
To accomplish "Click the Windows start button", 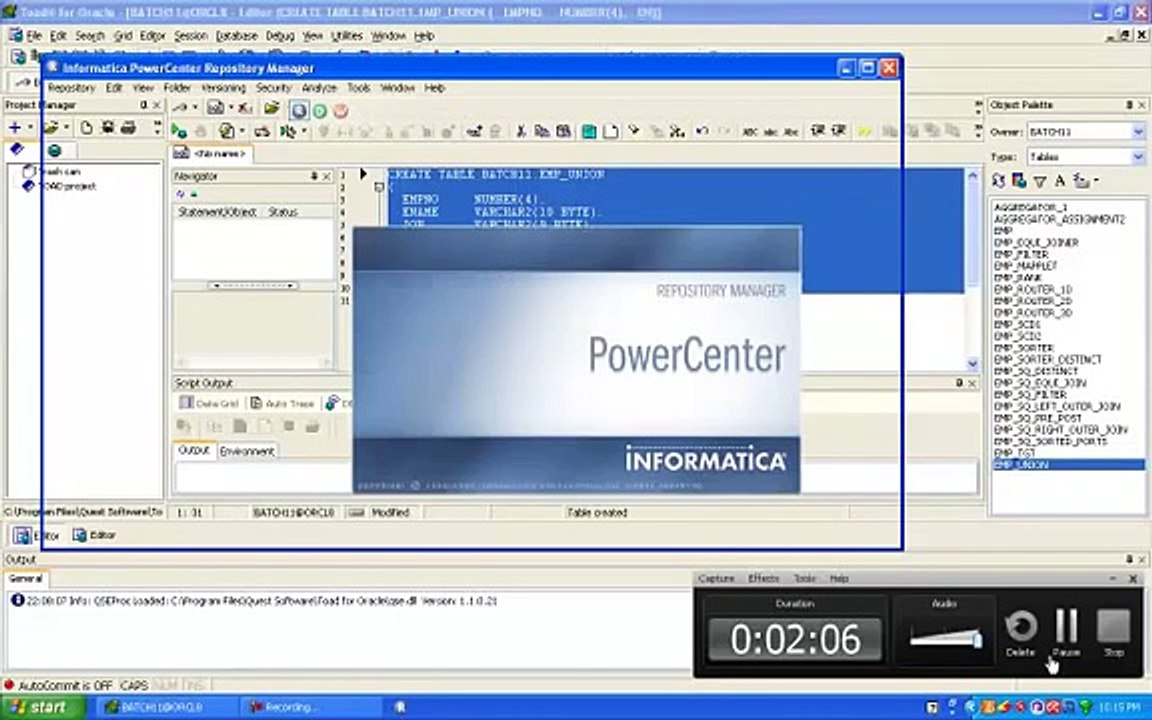I will 43,708.
